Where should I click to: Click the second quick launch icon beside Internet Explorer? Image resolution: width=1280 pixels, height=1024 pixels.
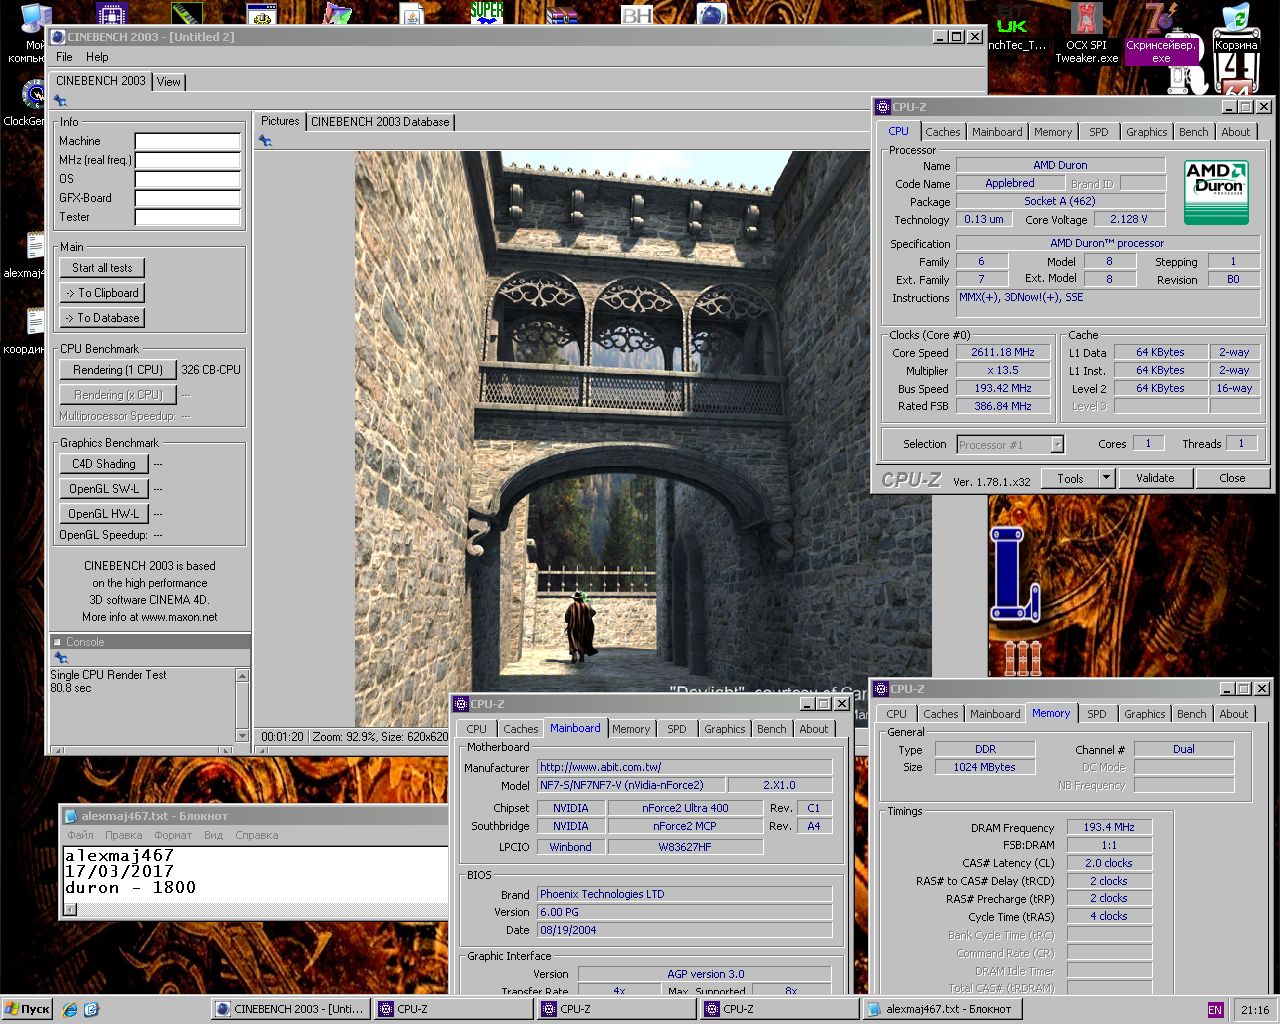tap(91, 1009)
